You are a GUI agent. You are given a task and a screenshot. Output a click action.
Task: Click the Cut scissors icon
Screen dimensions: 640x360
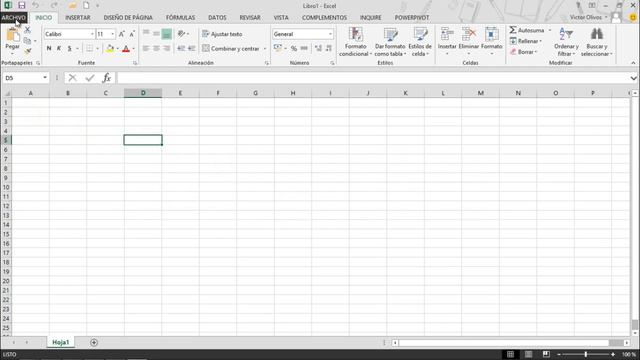27,30
